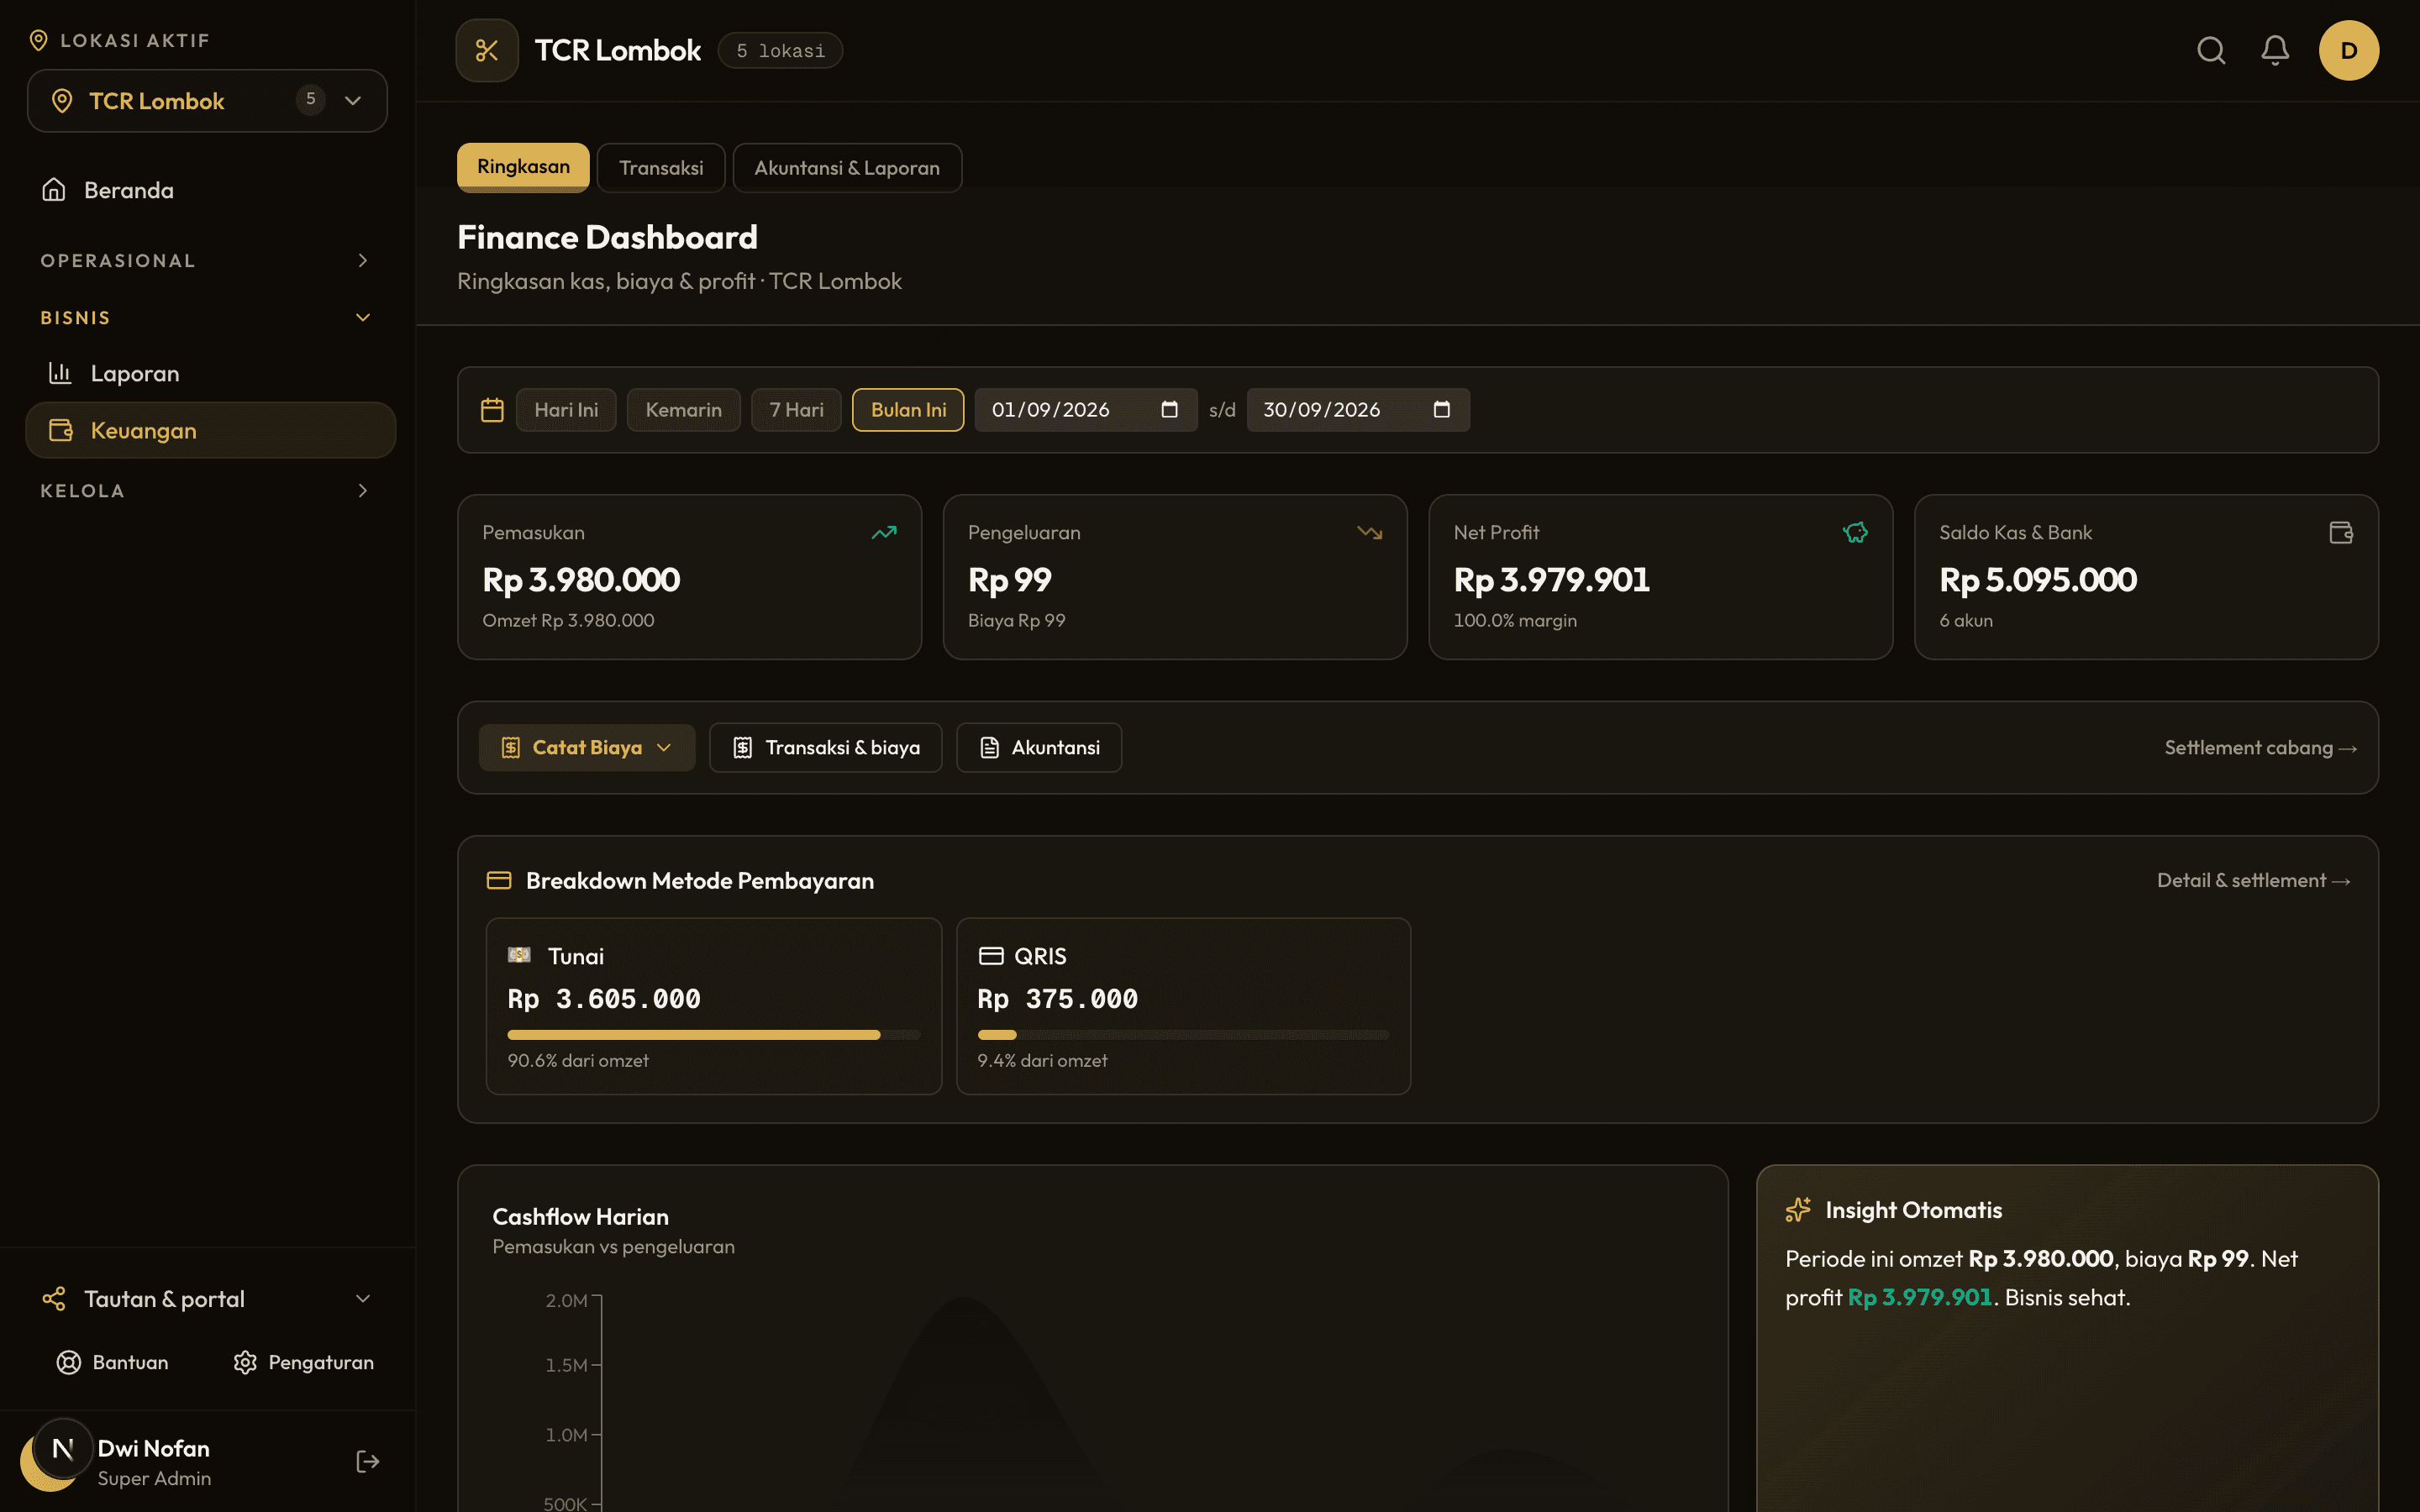Switch to Ringkasan tab
Viewport: 2420px width, 1512px height.
point(523,167)
